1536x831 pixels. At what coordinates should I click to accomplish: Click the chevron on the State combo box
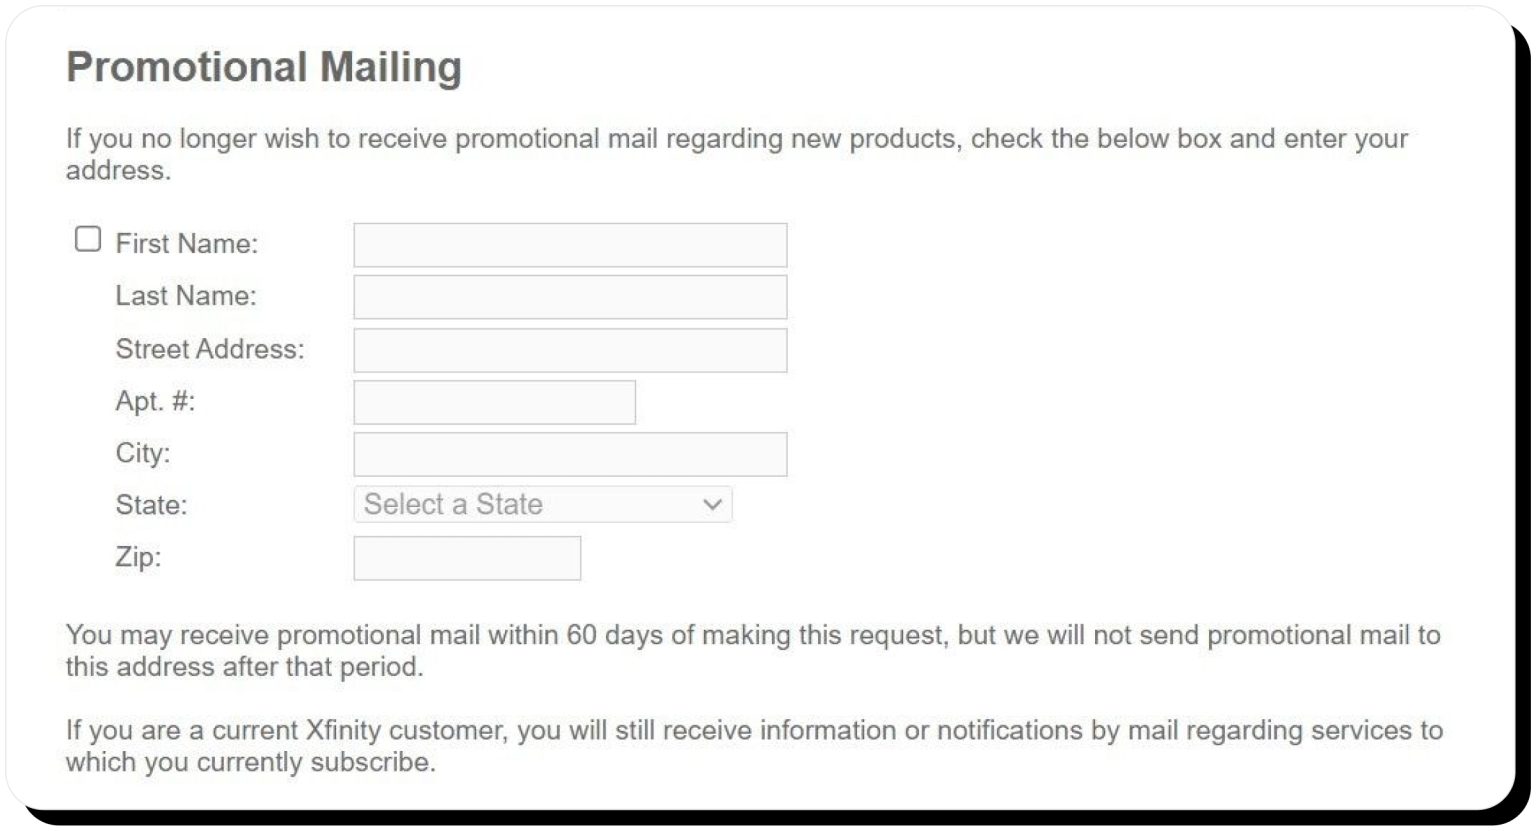point(712,505)
